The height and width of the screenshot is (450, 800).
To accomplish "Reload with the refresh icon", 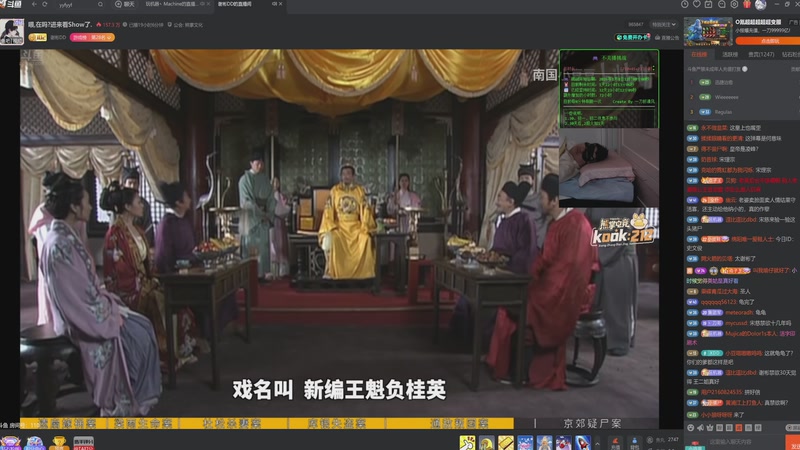I will pos(45,4).
